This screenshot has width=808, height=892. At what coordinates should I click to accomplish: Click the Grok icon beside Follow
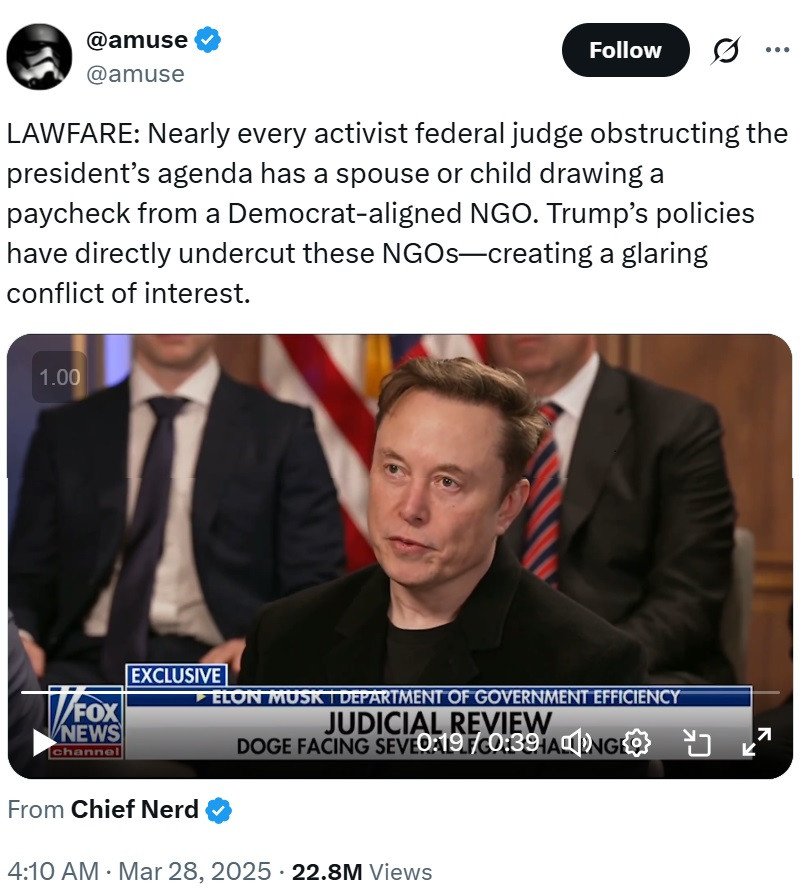coord(726,50)
